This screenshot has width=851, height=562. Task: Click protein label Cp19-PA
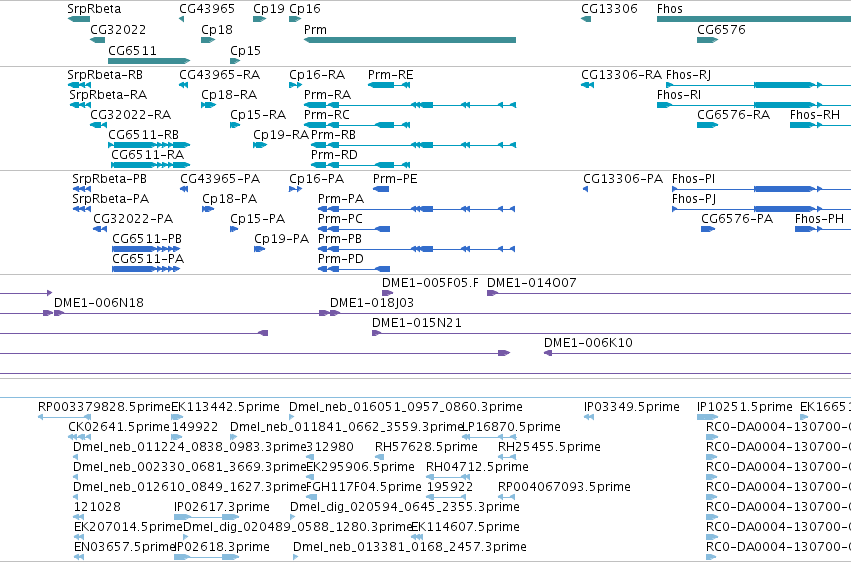coord(281,239)
